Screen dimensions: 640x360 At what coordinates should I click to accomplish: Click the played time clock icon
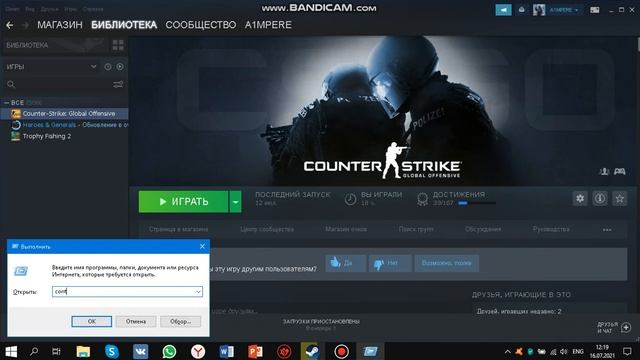point(350,199)
